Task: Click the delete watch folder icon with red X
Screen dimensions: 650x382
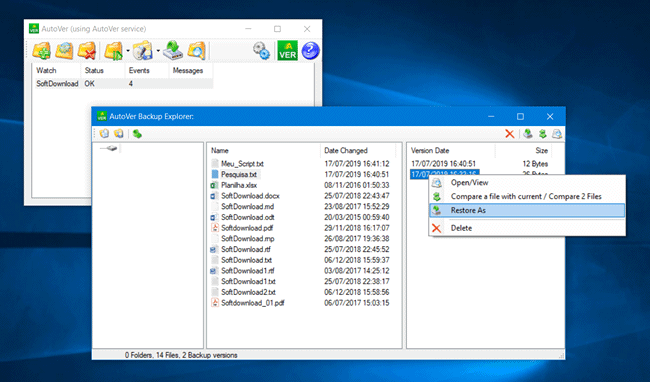Action: [87, 51]
